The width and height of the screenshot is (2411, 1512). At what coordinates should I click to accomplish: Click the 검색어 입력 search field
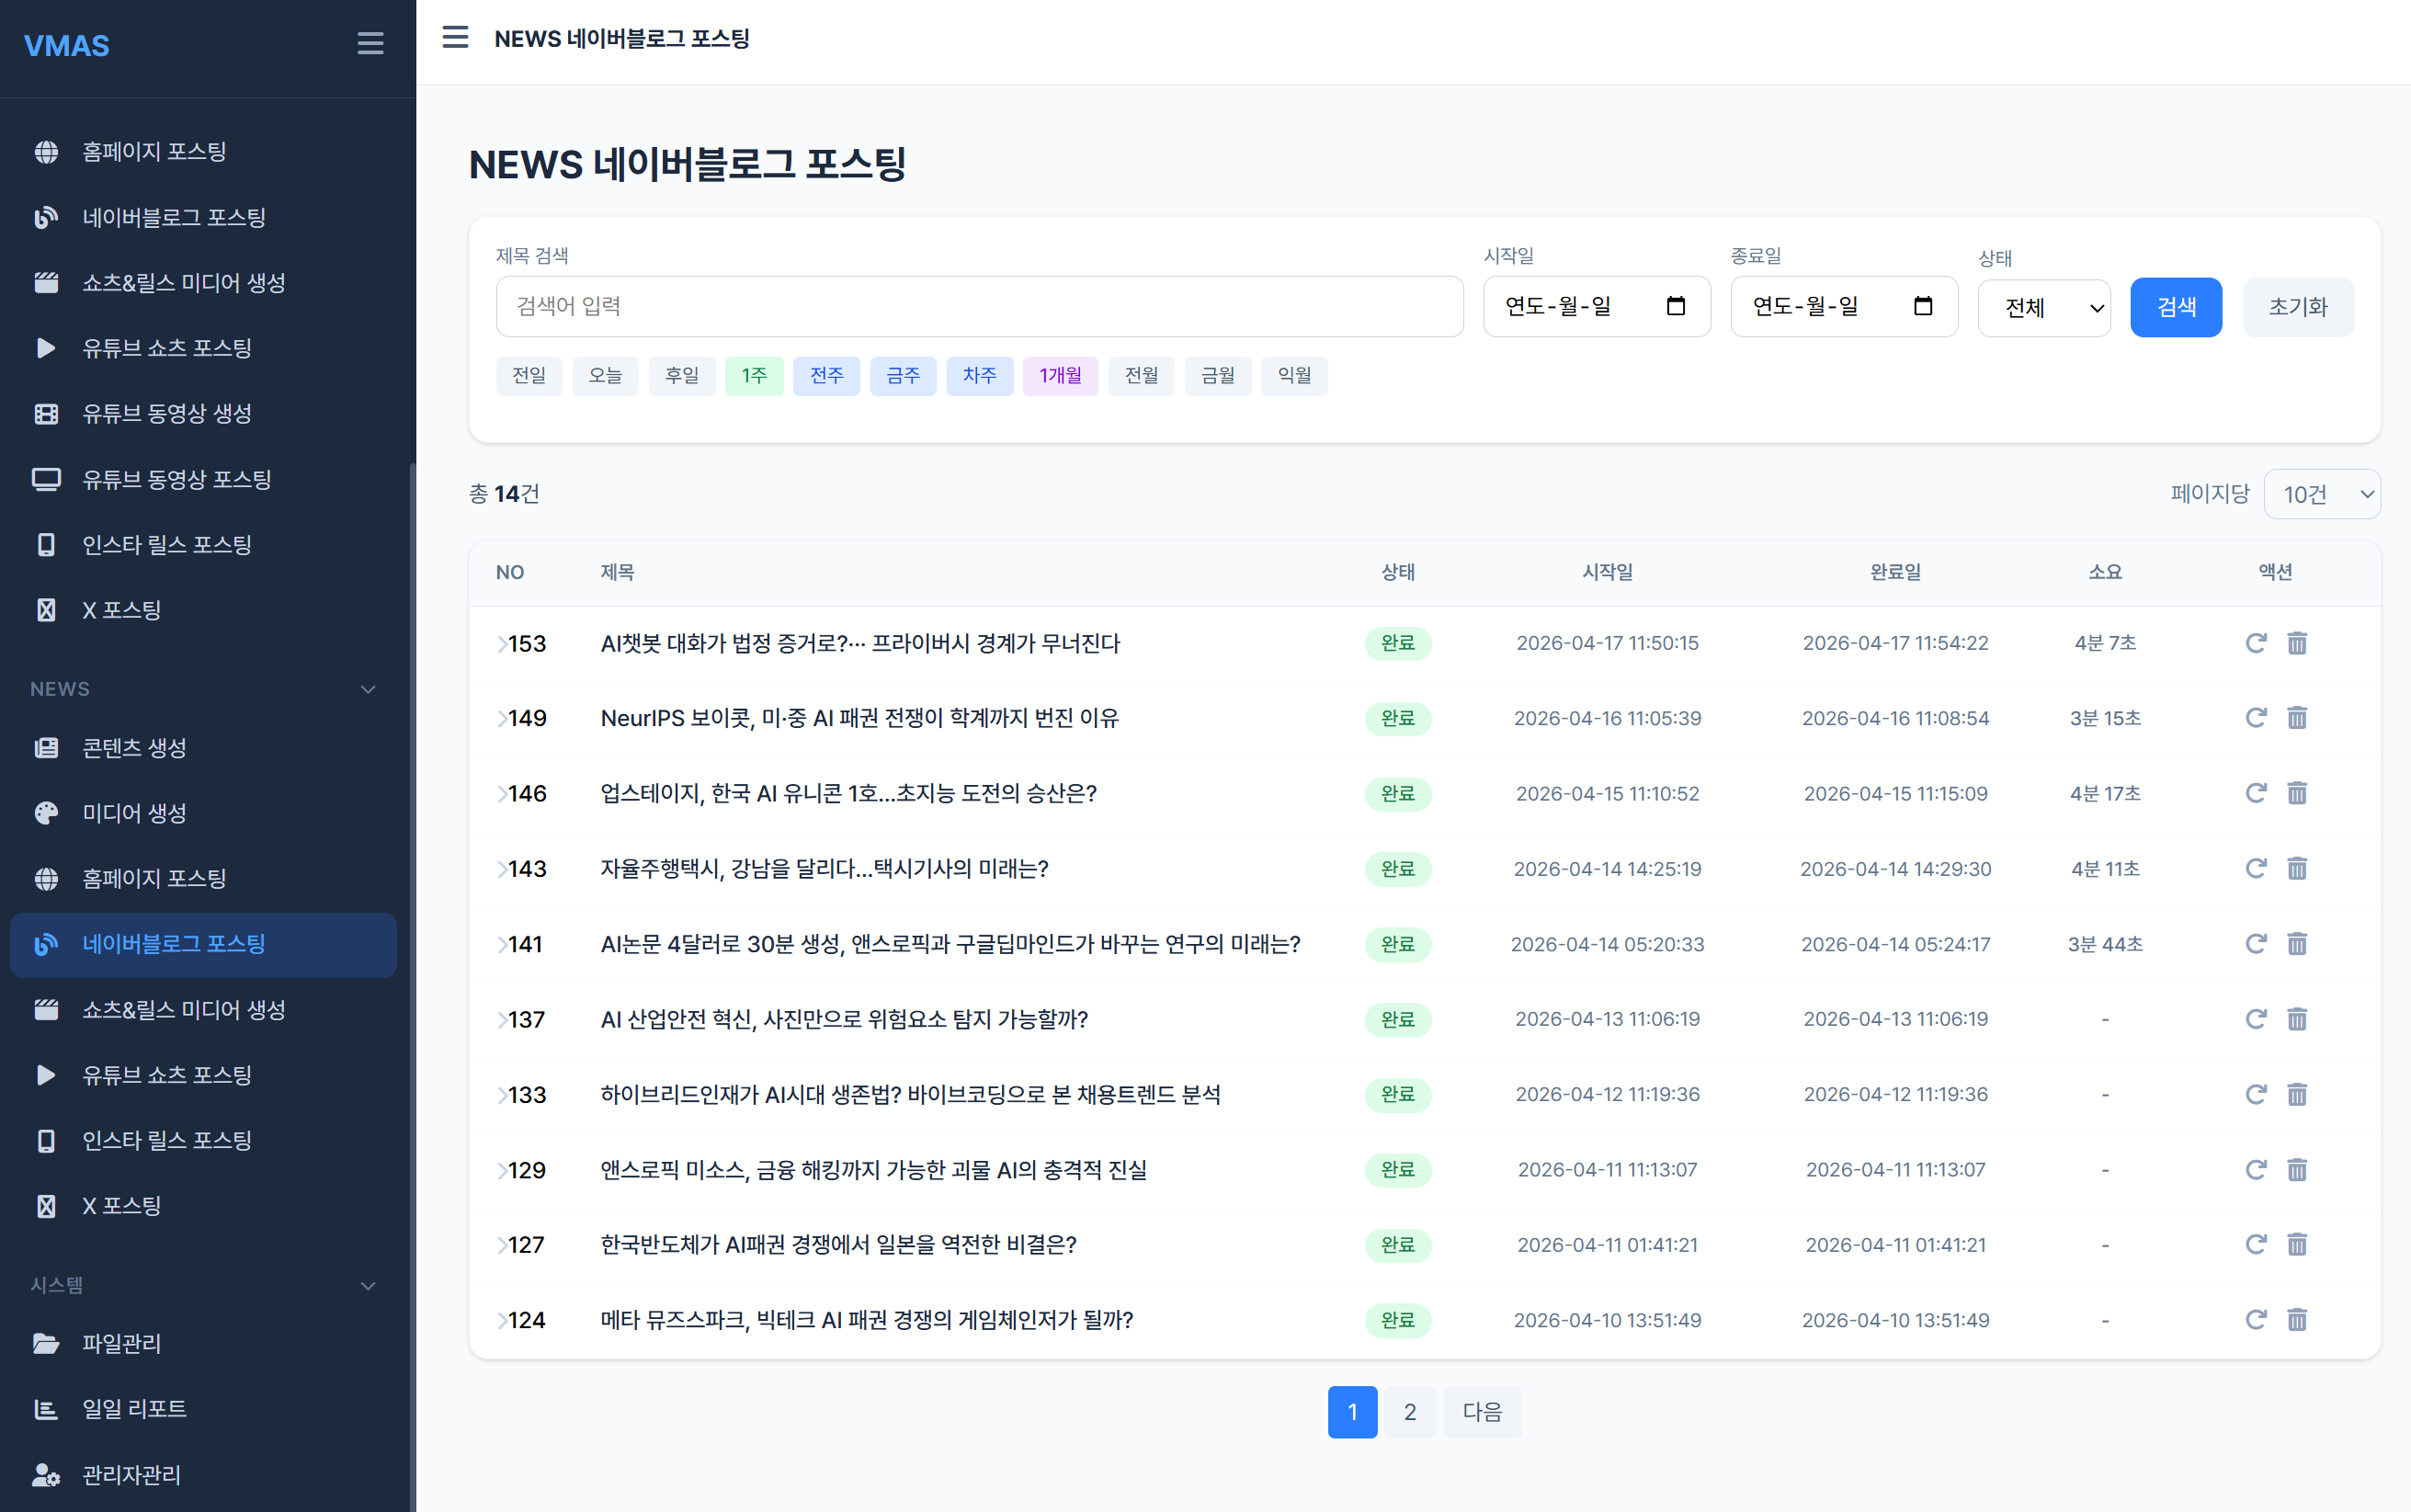(x=978, y=306)
